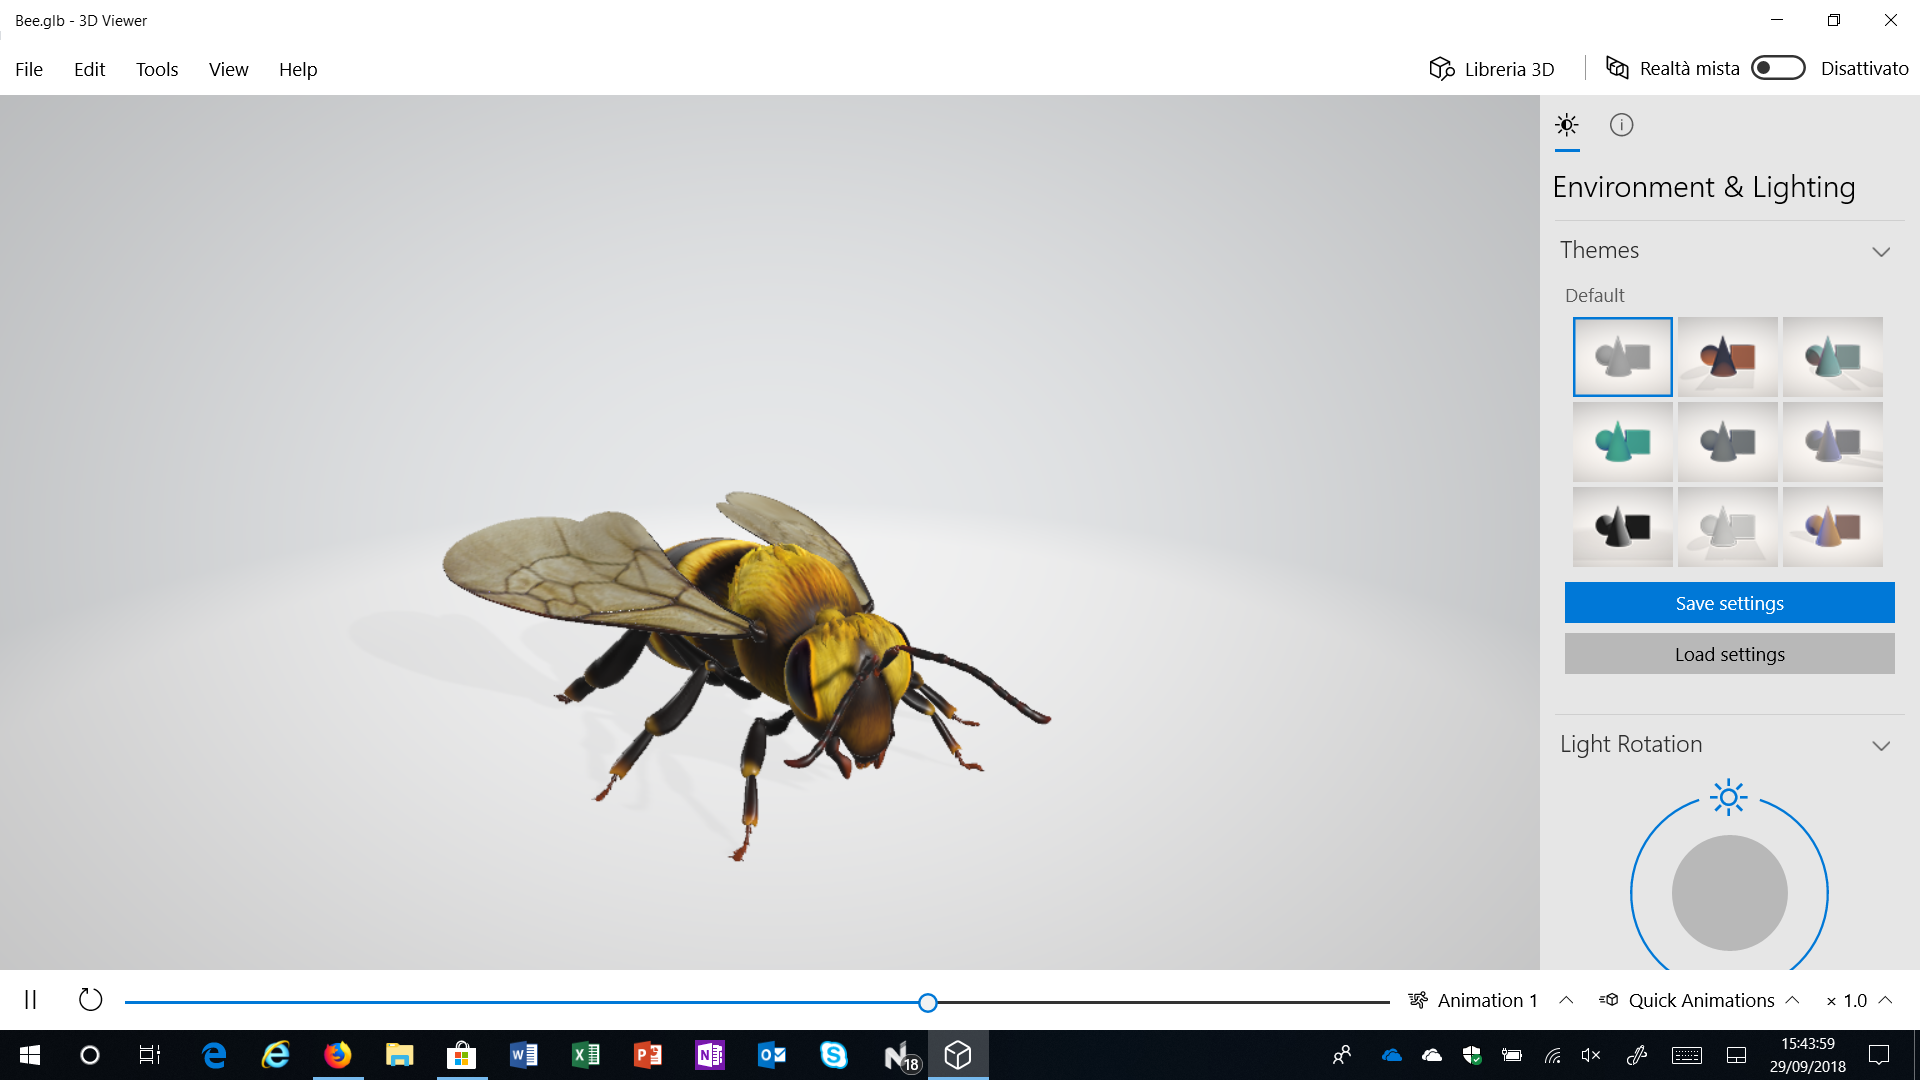Open the File menu

coord(29,69)
